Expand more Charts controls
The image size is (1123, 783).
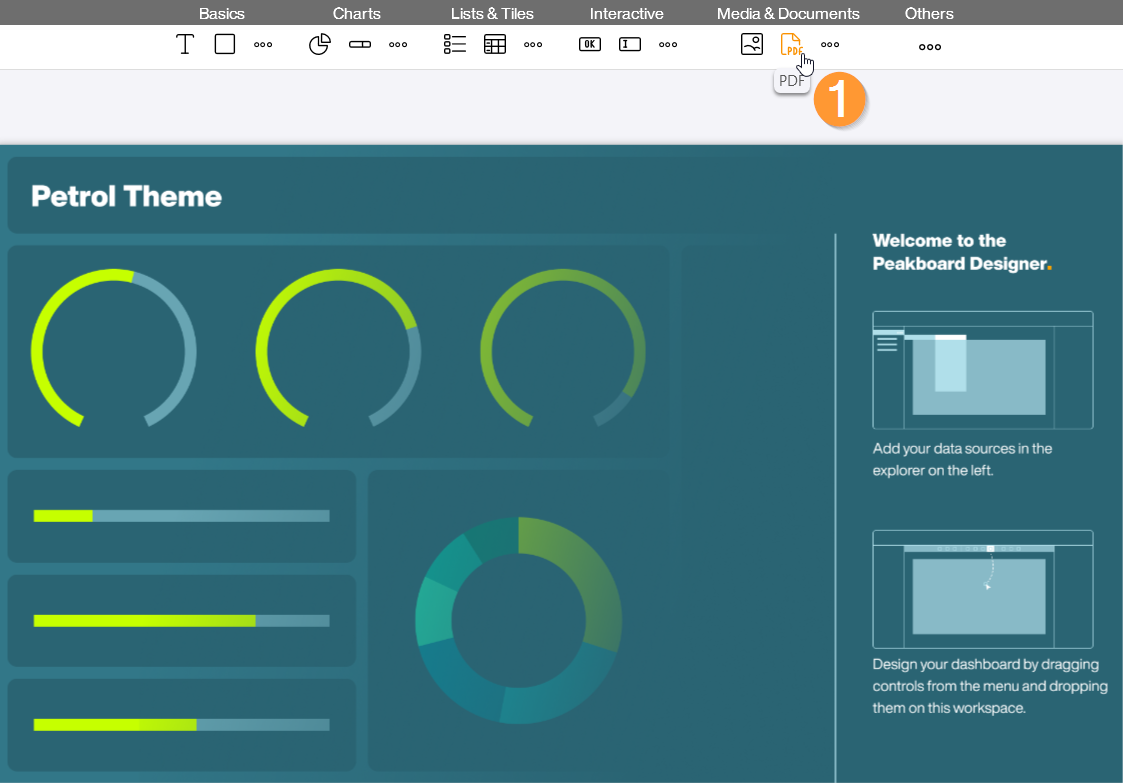coord(398,45)
